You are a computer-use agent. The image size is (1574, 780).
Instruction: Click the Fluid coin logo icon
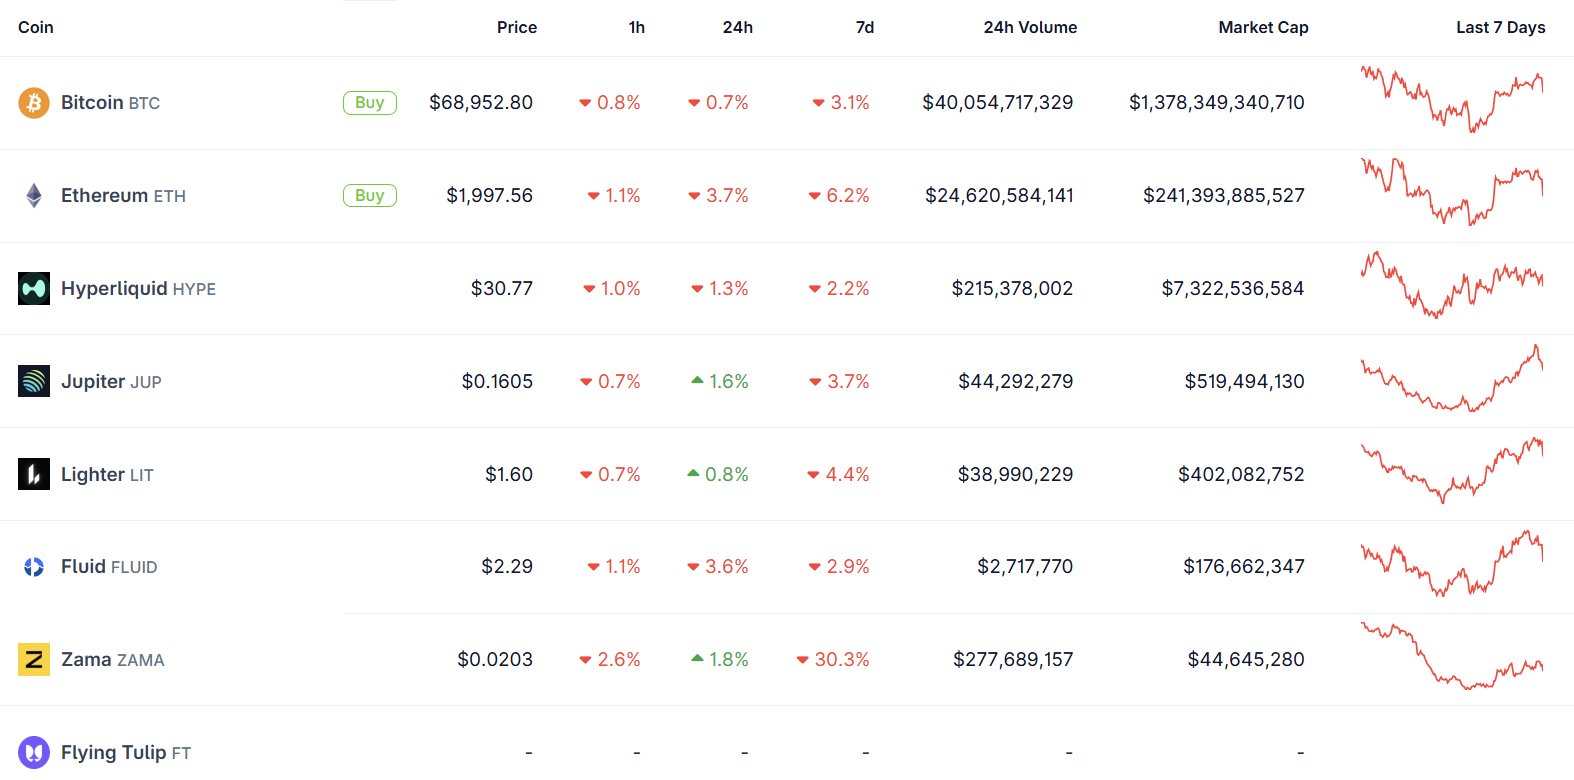pos(34,567)
